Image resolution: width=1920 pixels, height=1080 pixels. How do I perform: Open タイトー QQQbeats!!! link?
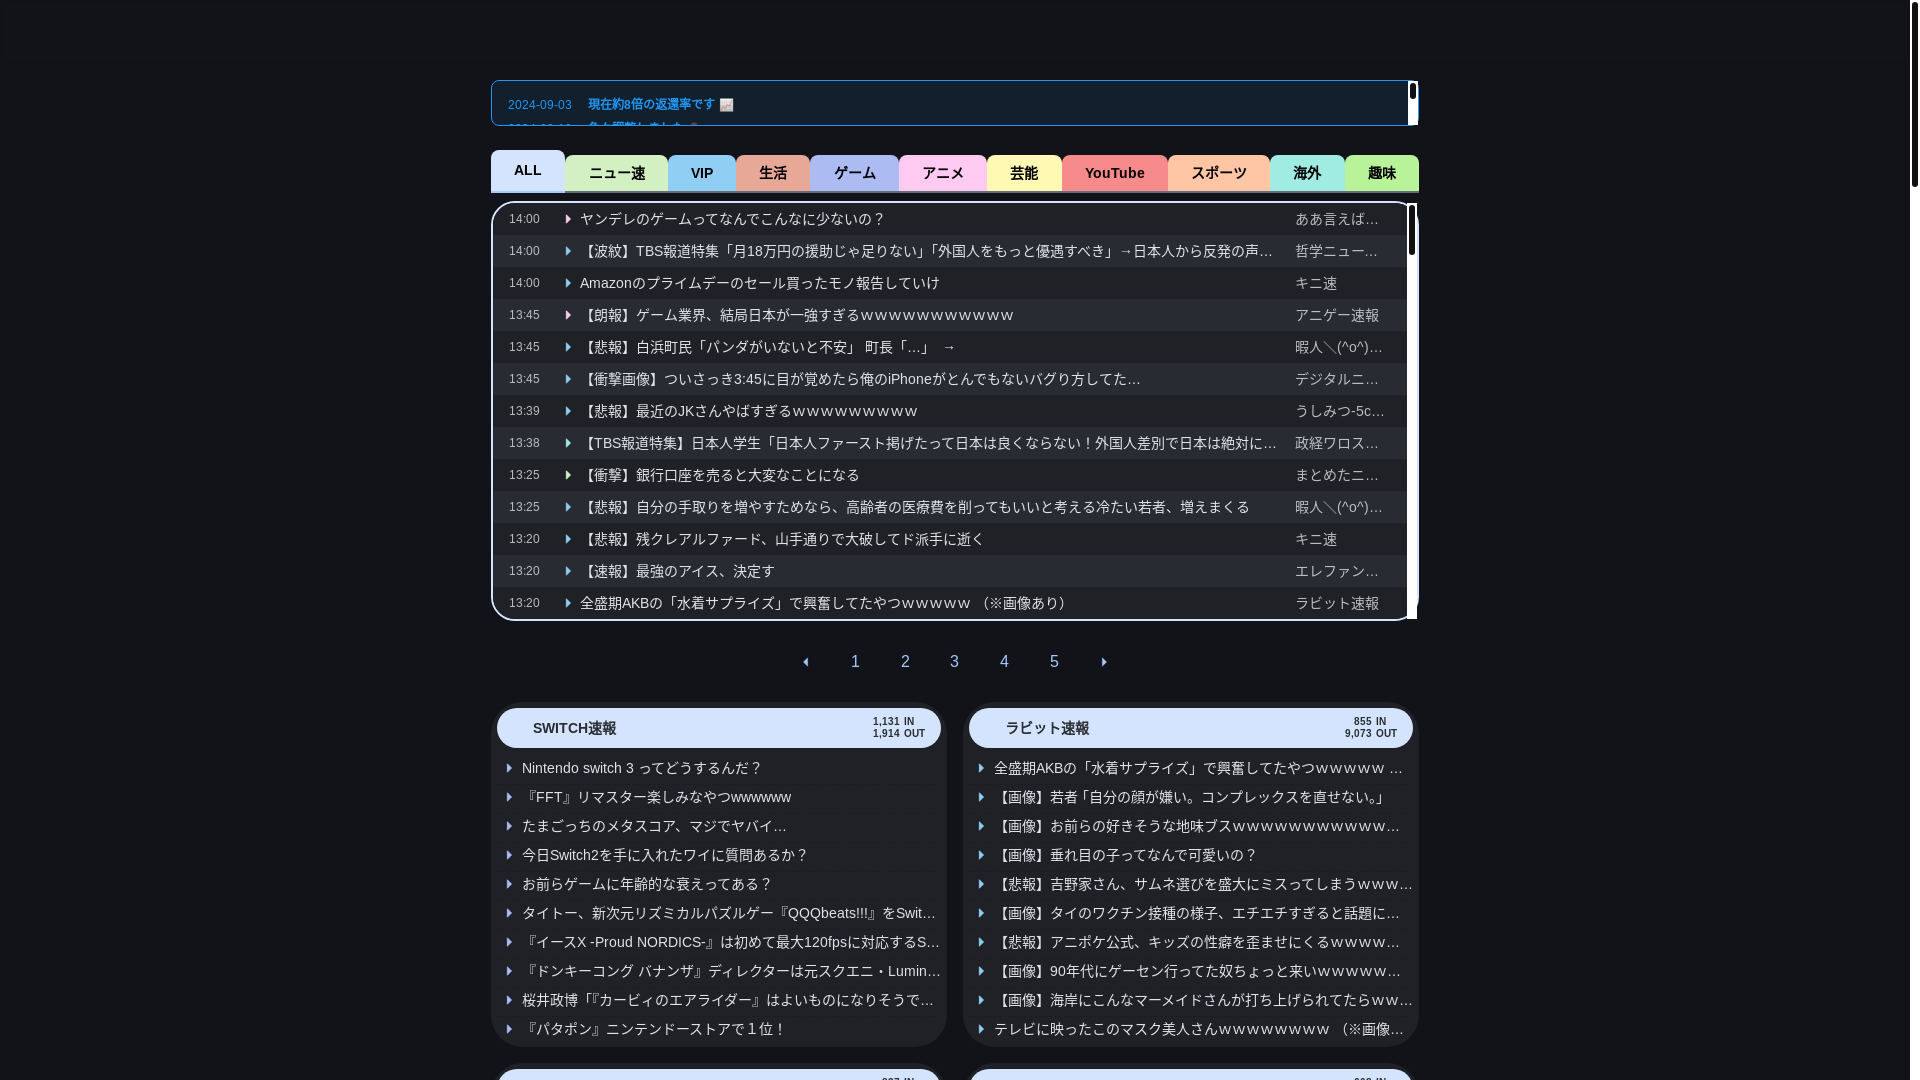tap(729, 913)
